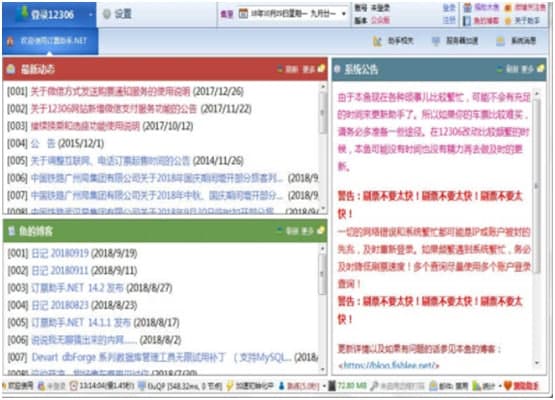The height and width of the screenshot is (400, 555).
Task: Click the yellow note icon in 最新动态 header
Action: click(321, 69)
